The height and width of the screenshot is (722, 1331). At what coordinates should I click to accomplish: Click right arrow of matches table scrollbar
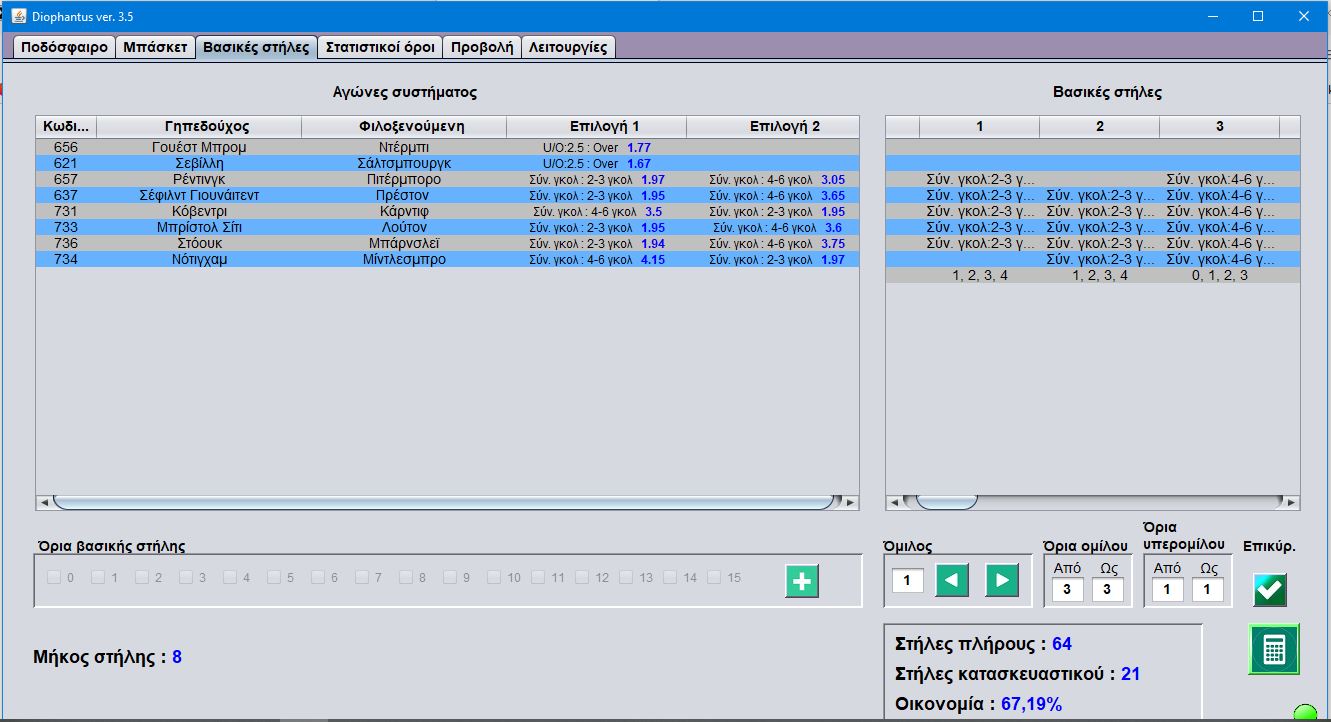pos(851,502)
